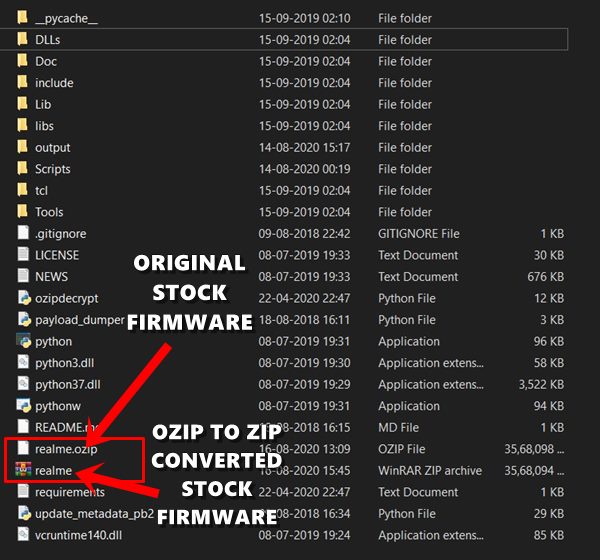Click the include folder icon
The height and width of the screenshot is (560, 600).
23,82
